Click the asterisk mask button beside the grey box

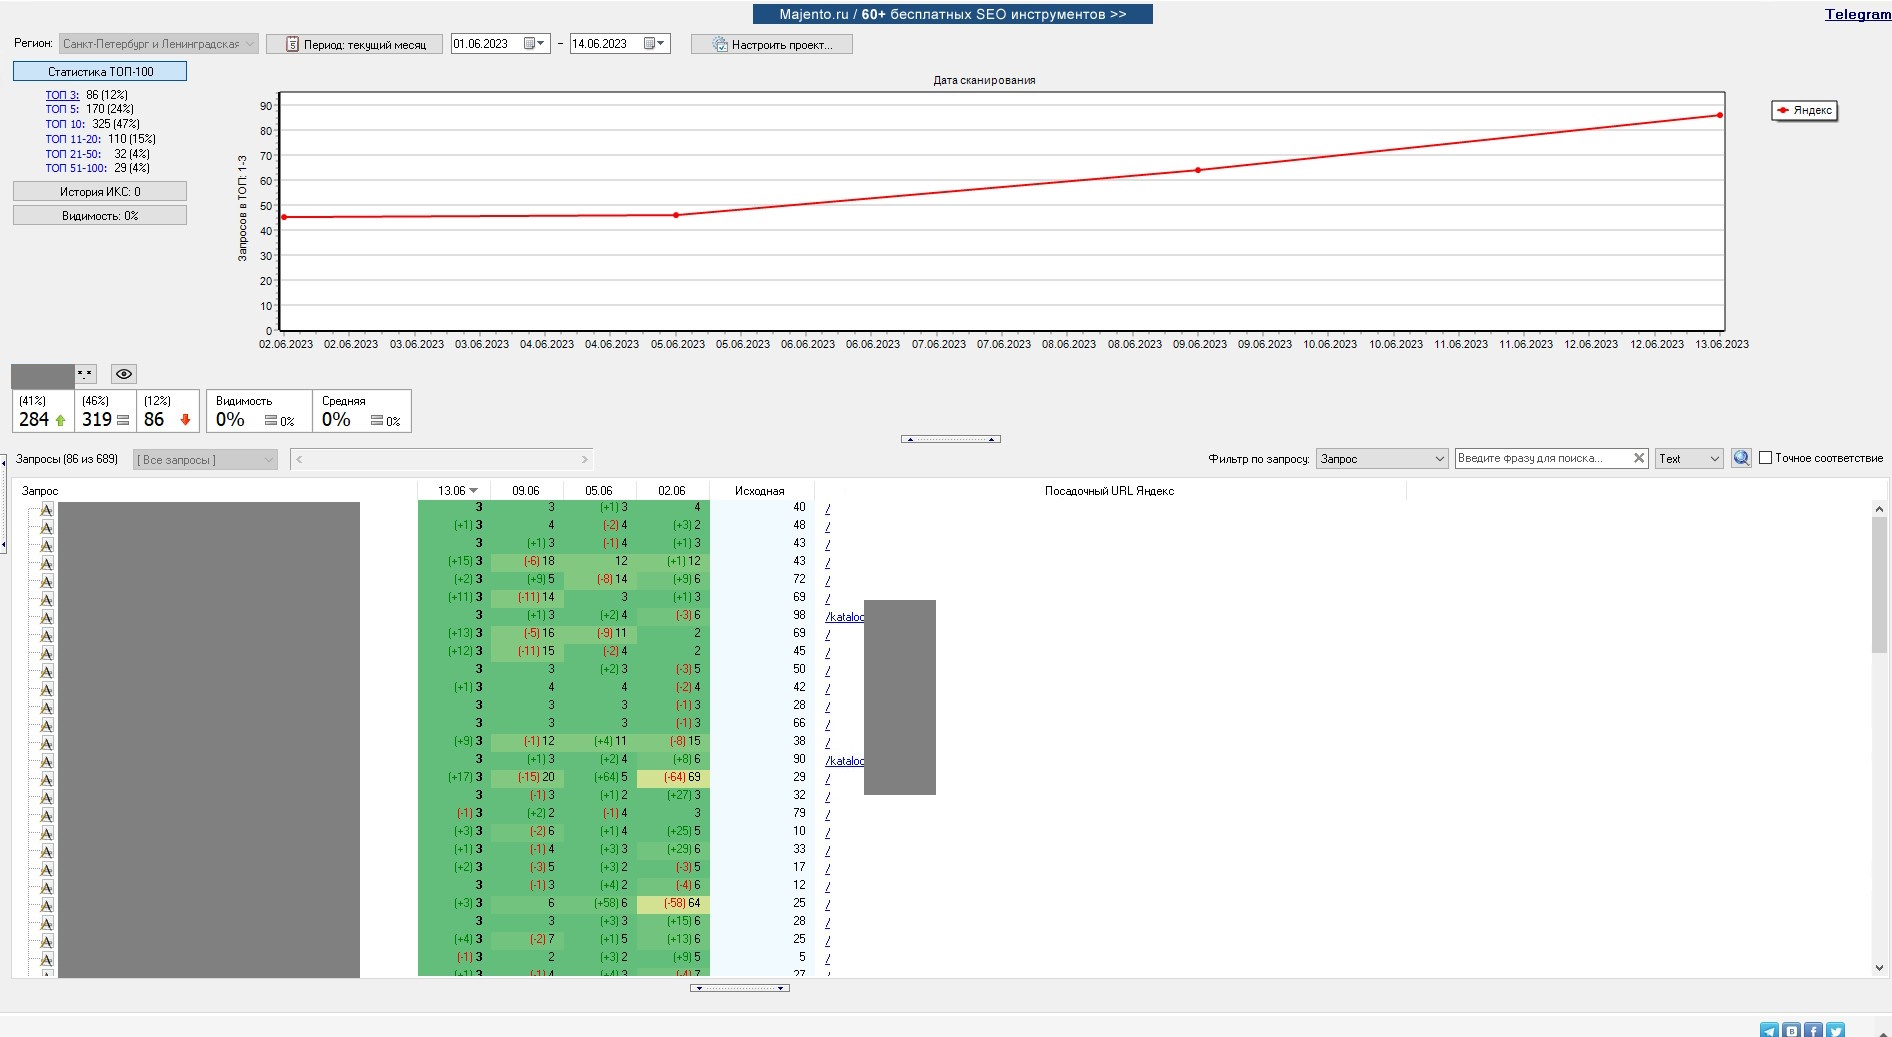coord(85,374)
